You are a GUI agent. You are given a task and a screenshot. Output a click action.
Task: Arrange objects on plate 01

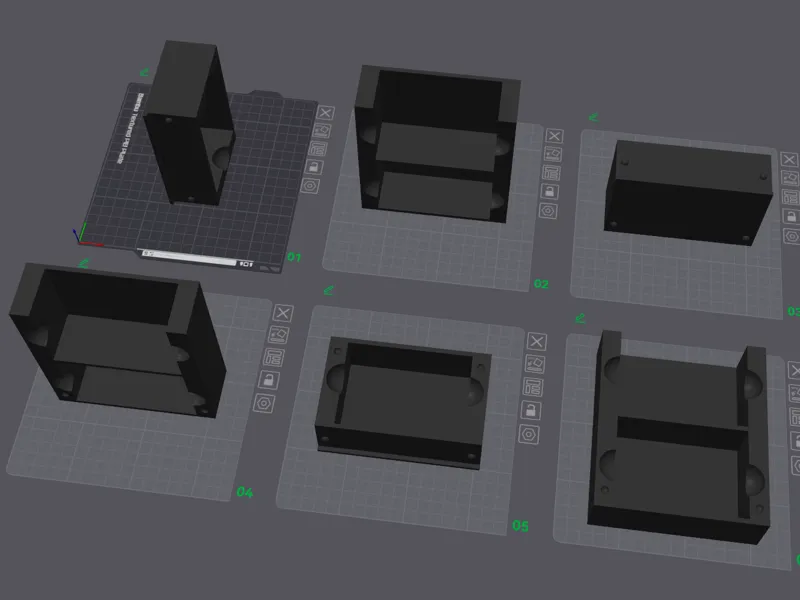click(x=318, y=149)
